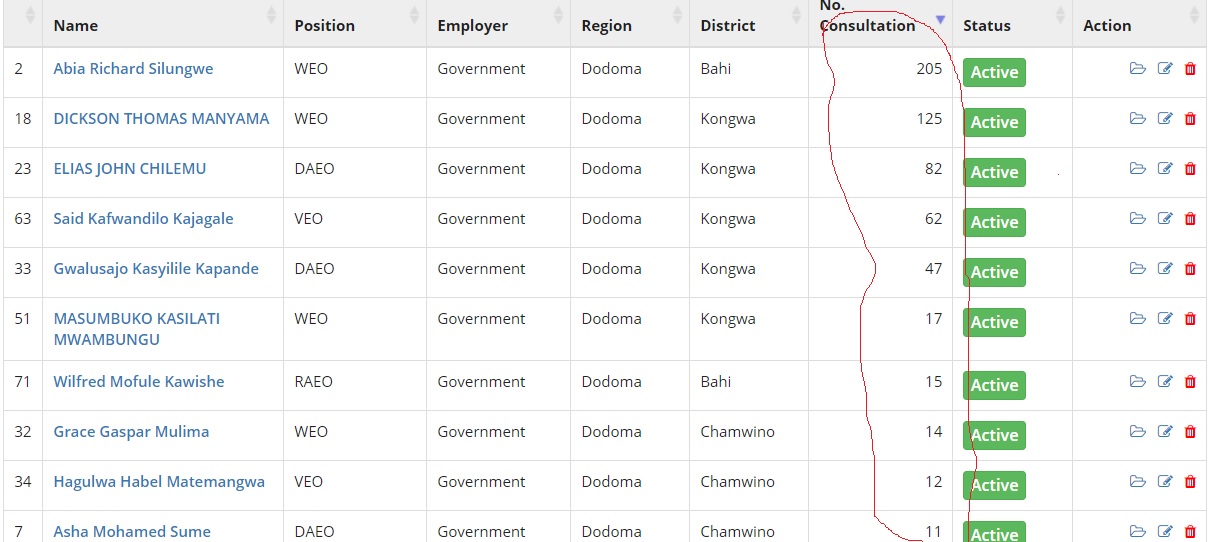
Task: Click Active status of Abia Richard Silungwe
Action: [994, 72]
